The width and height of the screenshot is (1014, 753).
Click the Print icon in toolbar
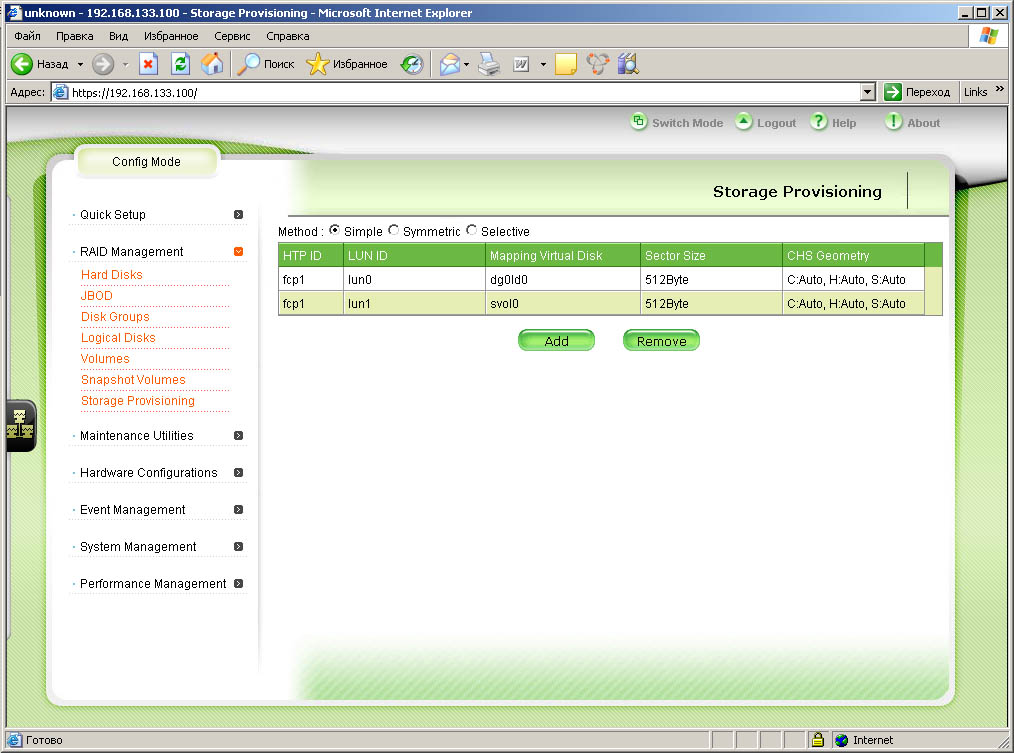489,64
